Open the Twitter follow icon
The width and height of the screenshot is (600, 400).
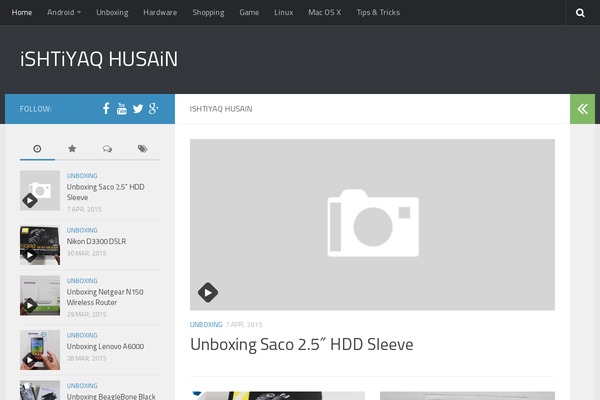[x=138, y=109]
